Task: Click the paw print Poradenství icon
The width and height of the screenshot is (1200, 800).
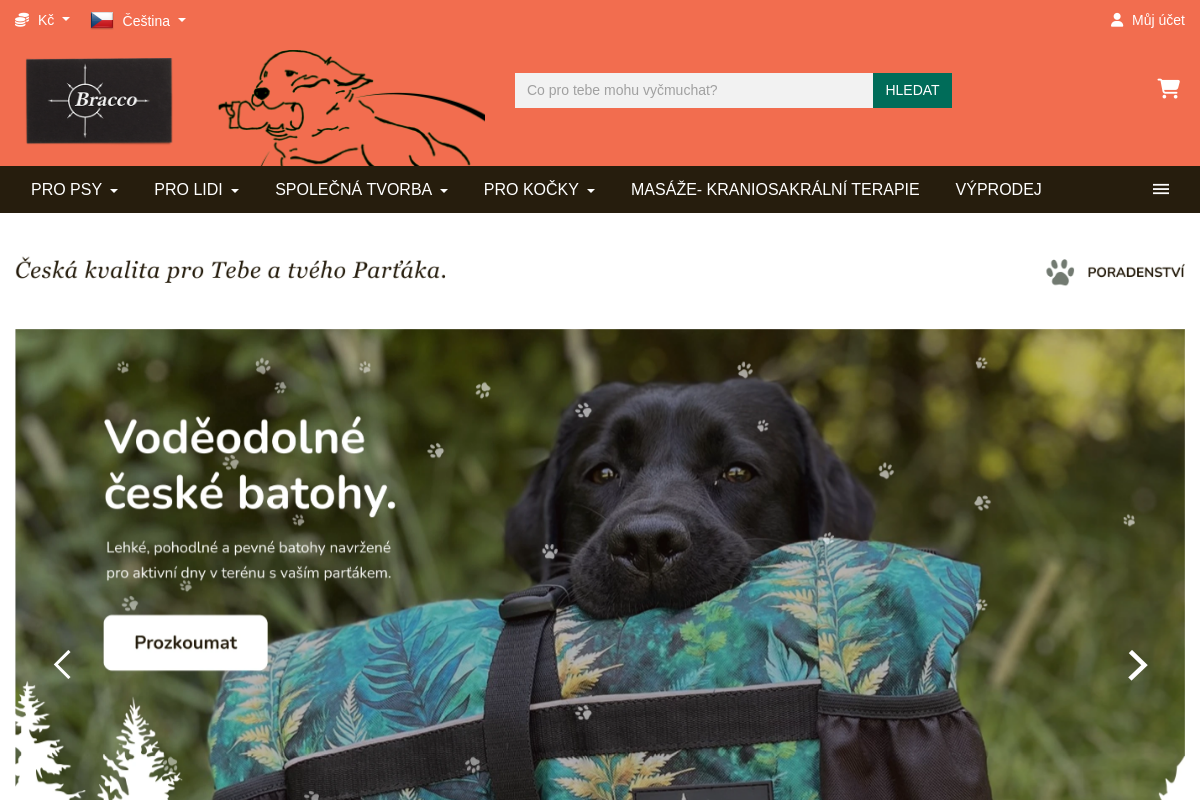Action: point(1060,272)
